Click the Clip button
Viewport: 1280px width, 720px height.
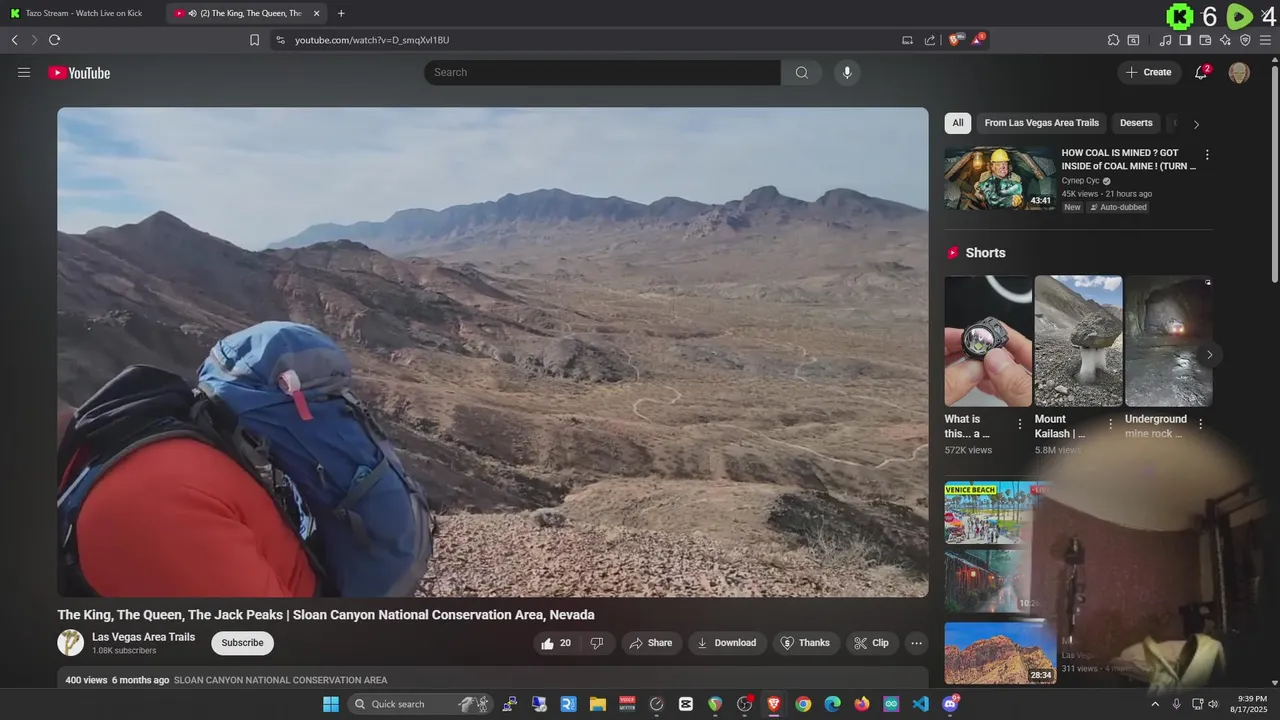tap(872, 643)
